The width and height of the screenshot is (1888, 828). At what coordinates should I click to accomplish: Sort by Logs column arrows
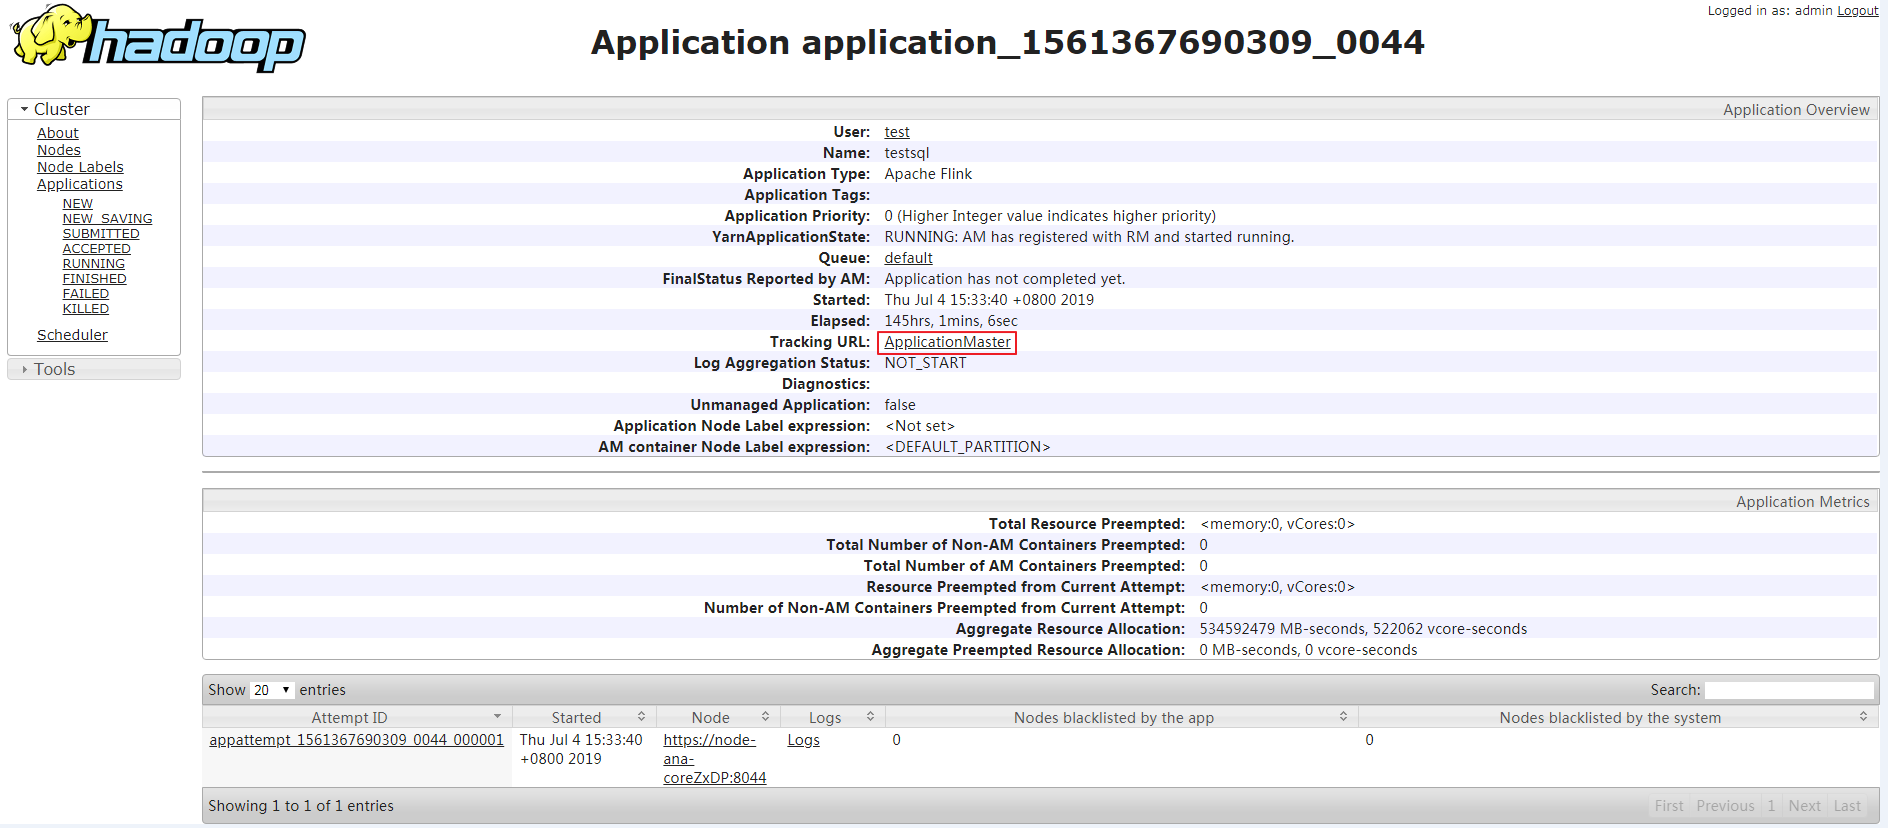pos(870,717)
